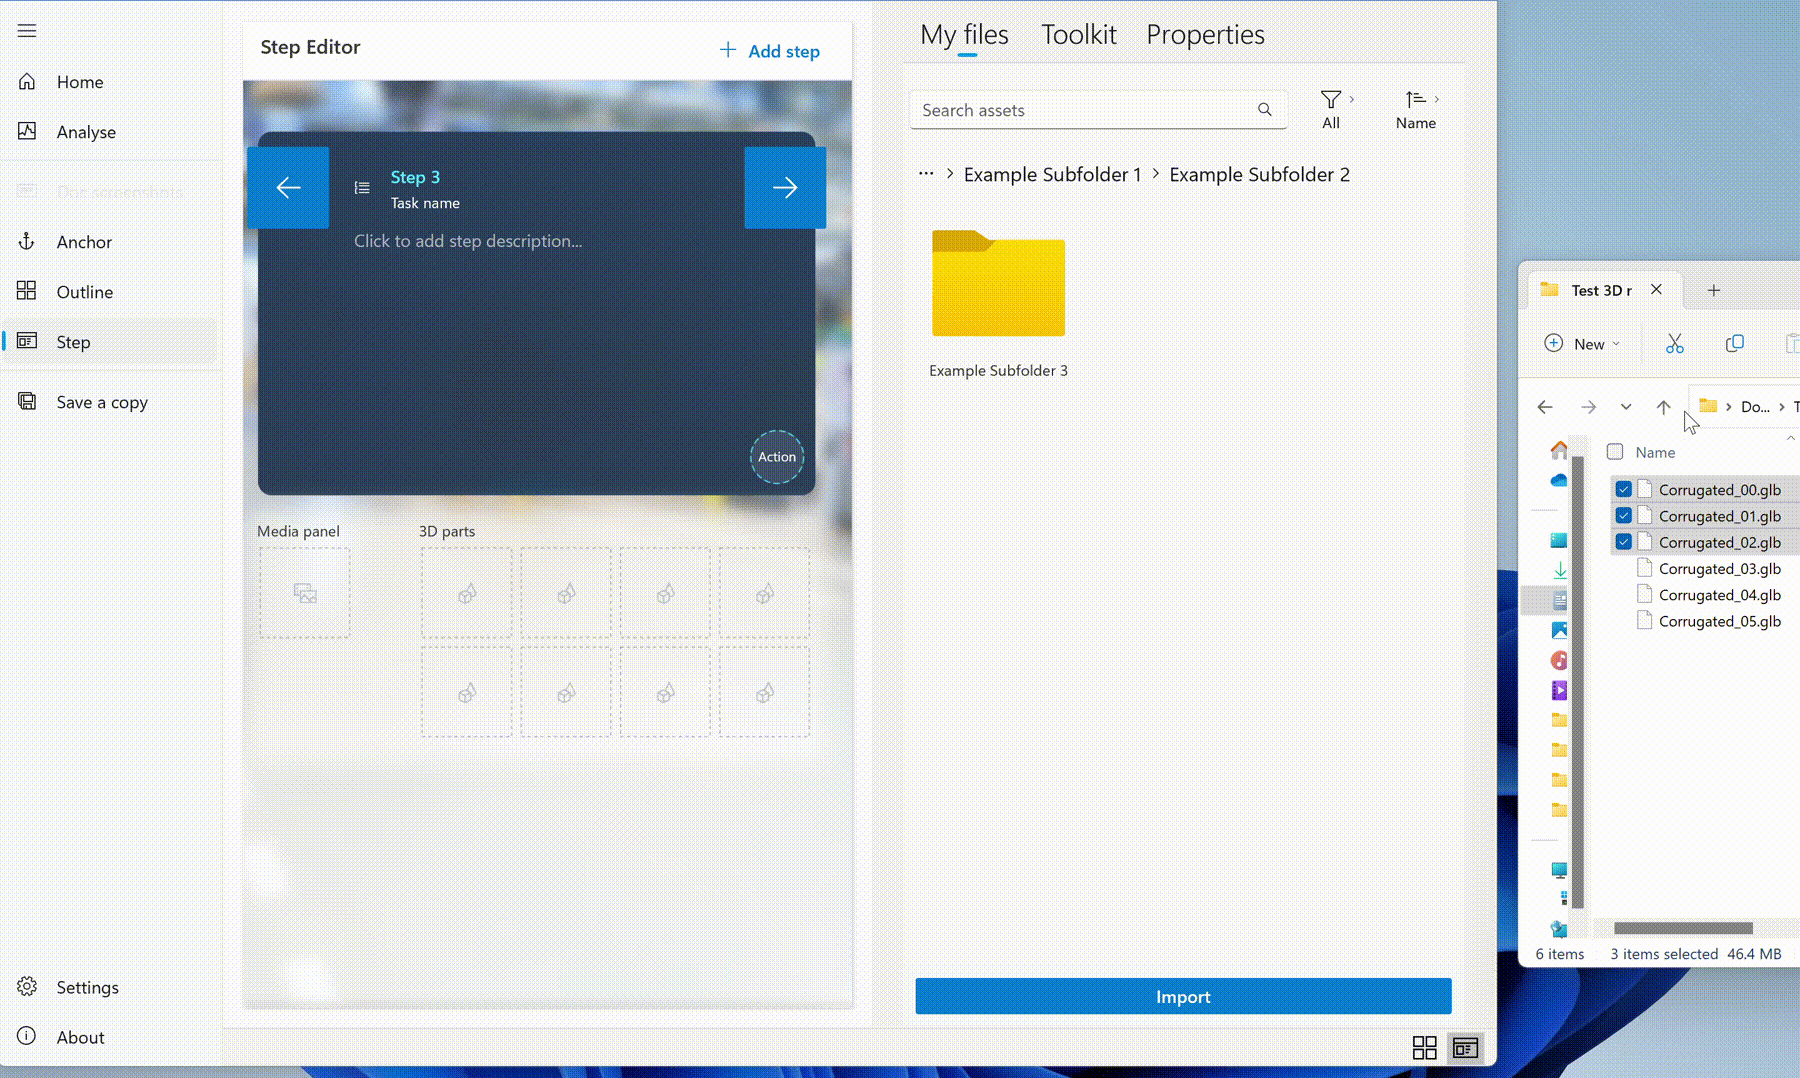
Task: Go up one folder level in File Explorer
Action: click(x=1663, y=407)
